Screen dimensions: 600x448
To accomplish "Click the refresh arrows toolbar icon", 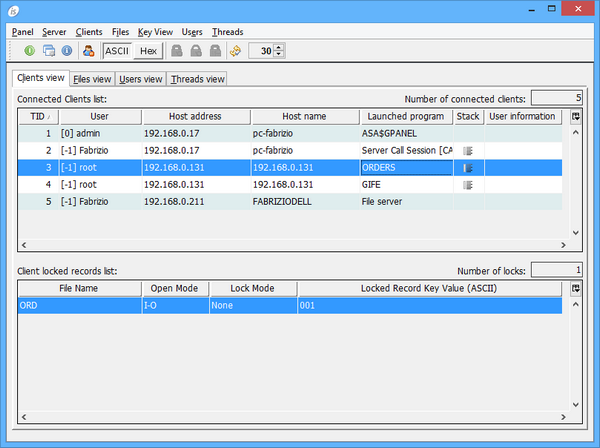I will pos(235,51).
